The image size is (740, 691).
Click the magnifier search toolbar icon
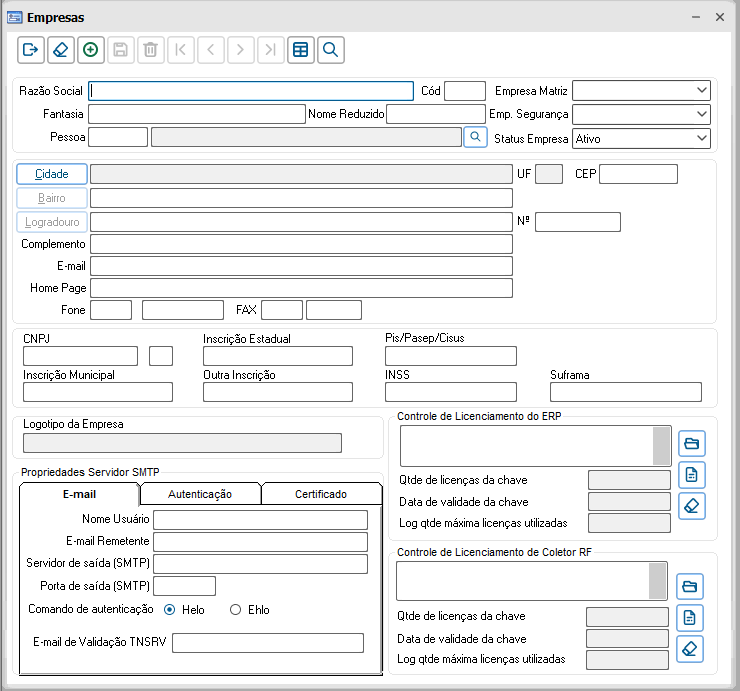pos(331,49)
